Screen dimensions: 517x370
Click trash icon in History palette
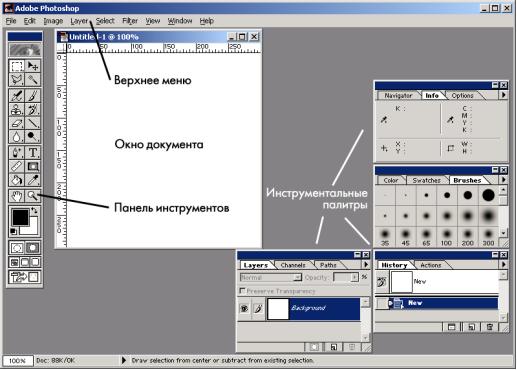tap(490, 327)
